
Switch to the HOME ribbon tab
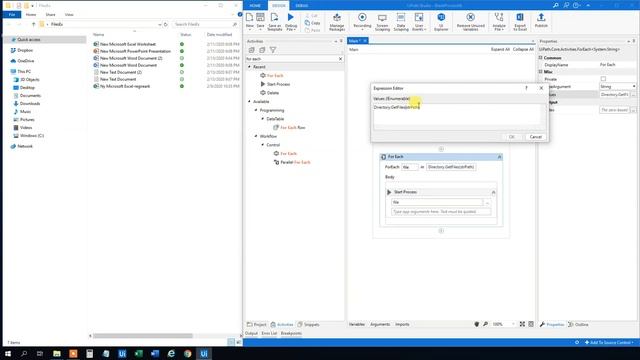(x=255, y=6)
